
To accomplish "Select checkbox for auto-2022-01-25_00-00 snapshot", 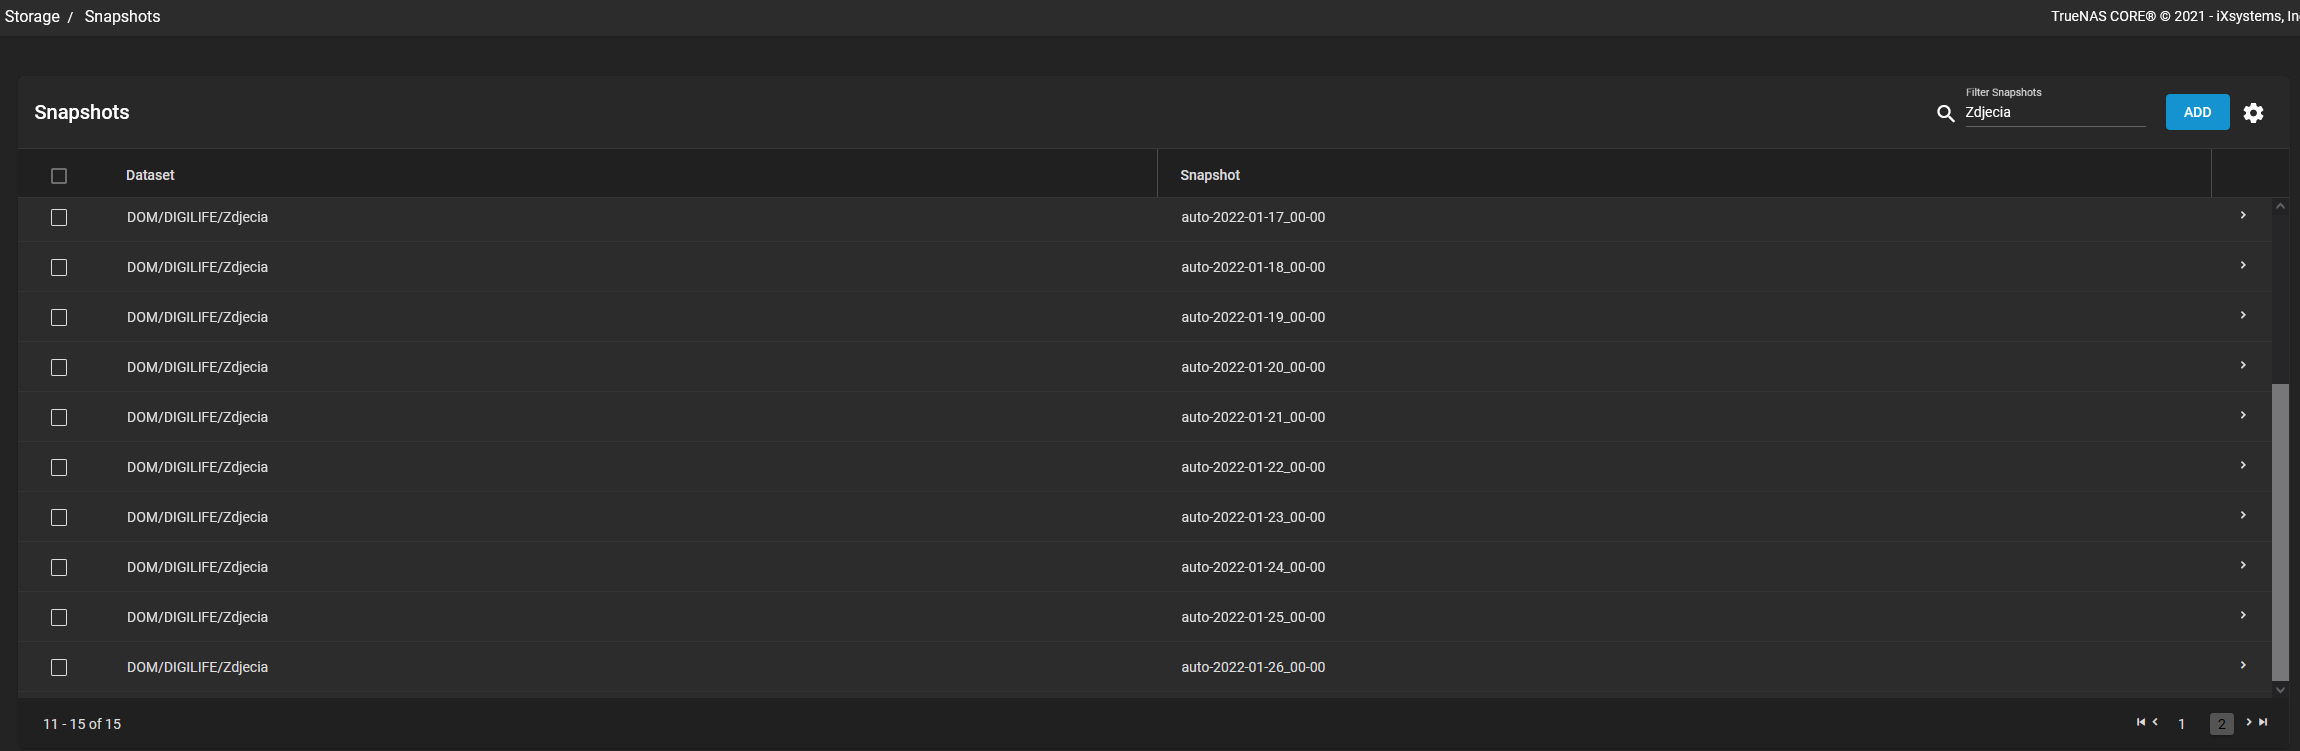I will [59, 618].
